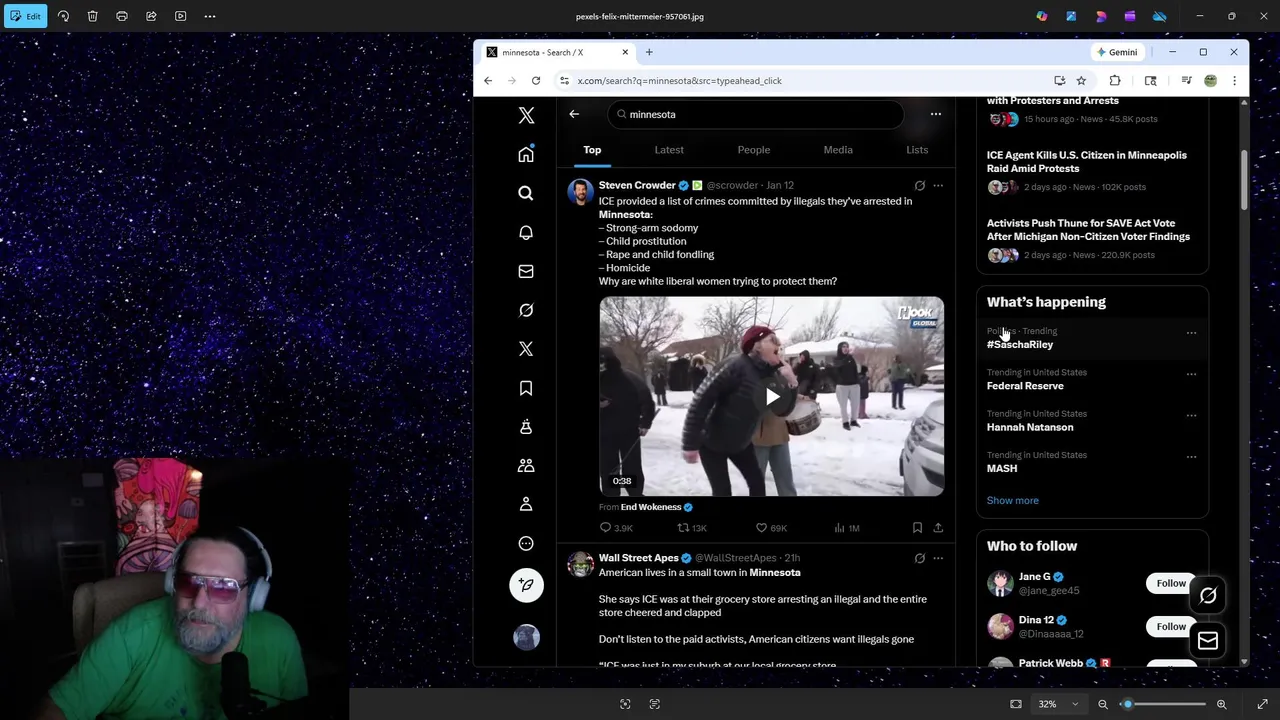
Task: Go to X Home in sidebar
Action: click(x=526, y=154)
